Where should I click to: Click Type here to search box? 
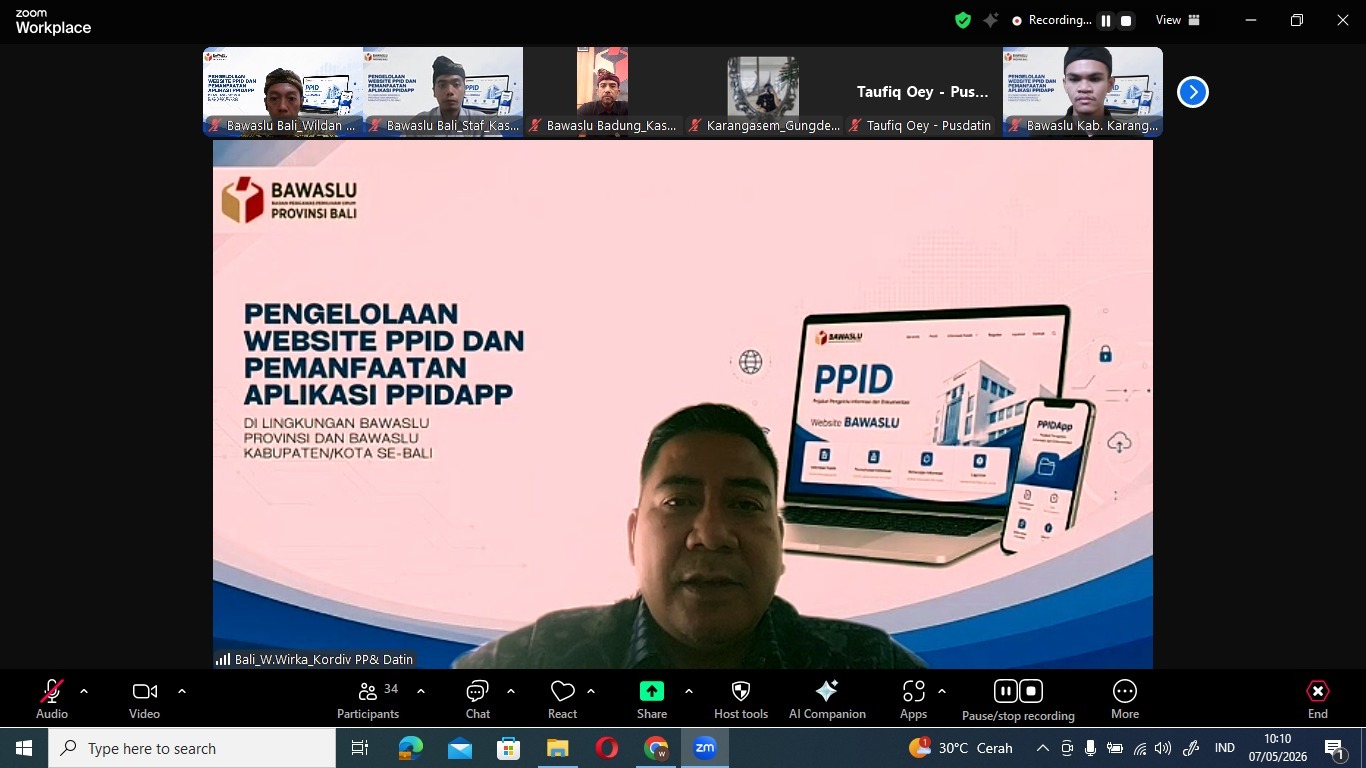click(x=192, y=748)
